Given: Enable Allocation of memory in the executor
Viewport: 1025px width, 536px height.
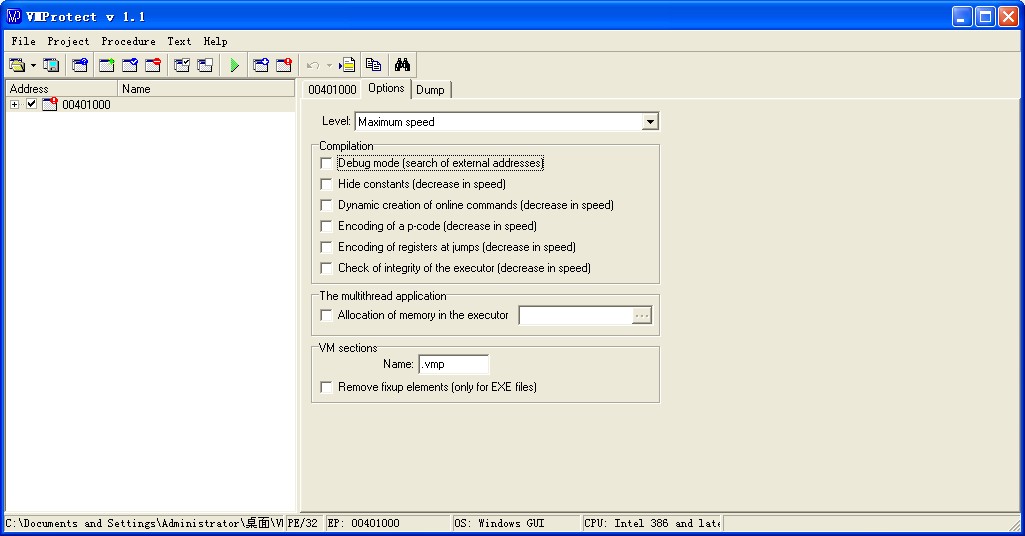Looking at the screenshot, I should coord(326,315).
